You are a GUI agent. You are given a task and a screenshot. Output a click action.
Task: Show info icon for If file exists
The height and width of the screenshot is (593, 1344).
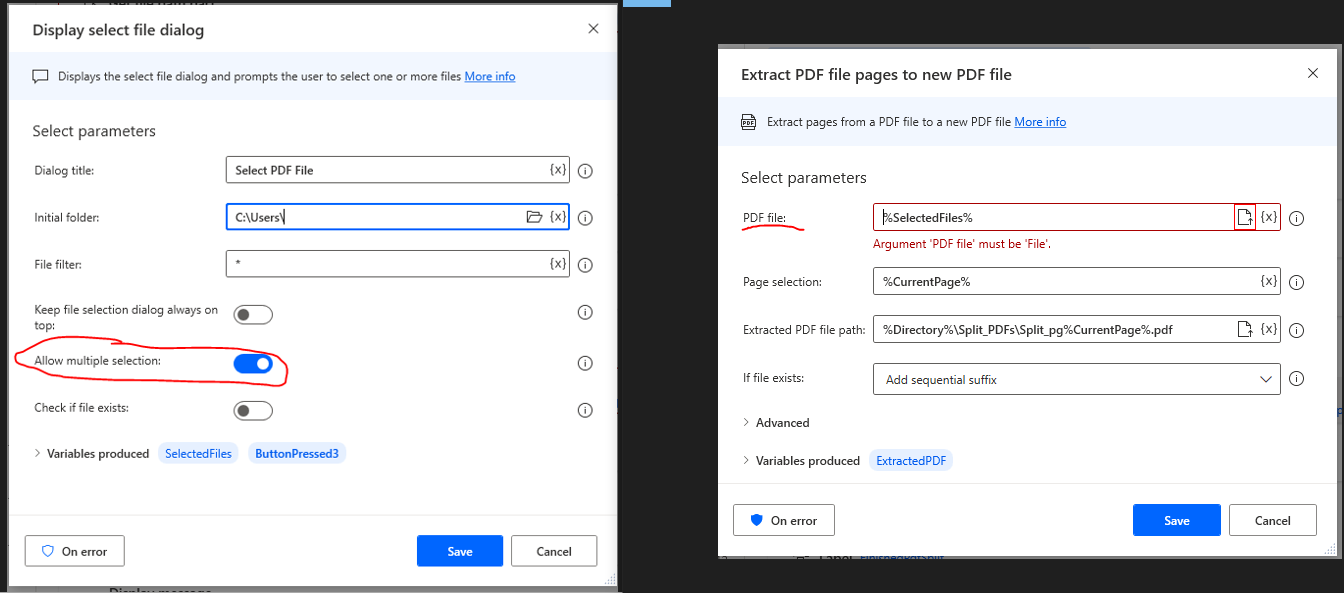click(1297, 379)
